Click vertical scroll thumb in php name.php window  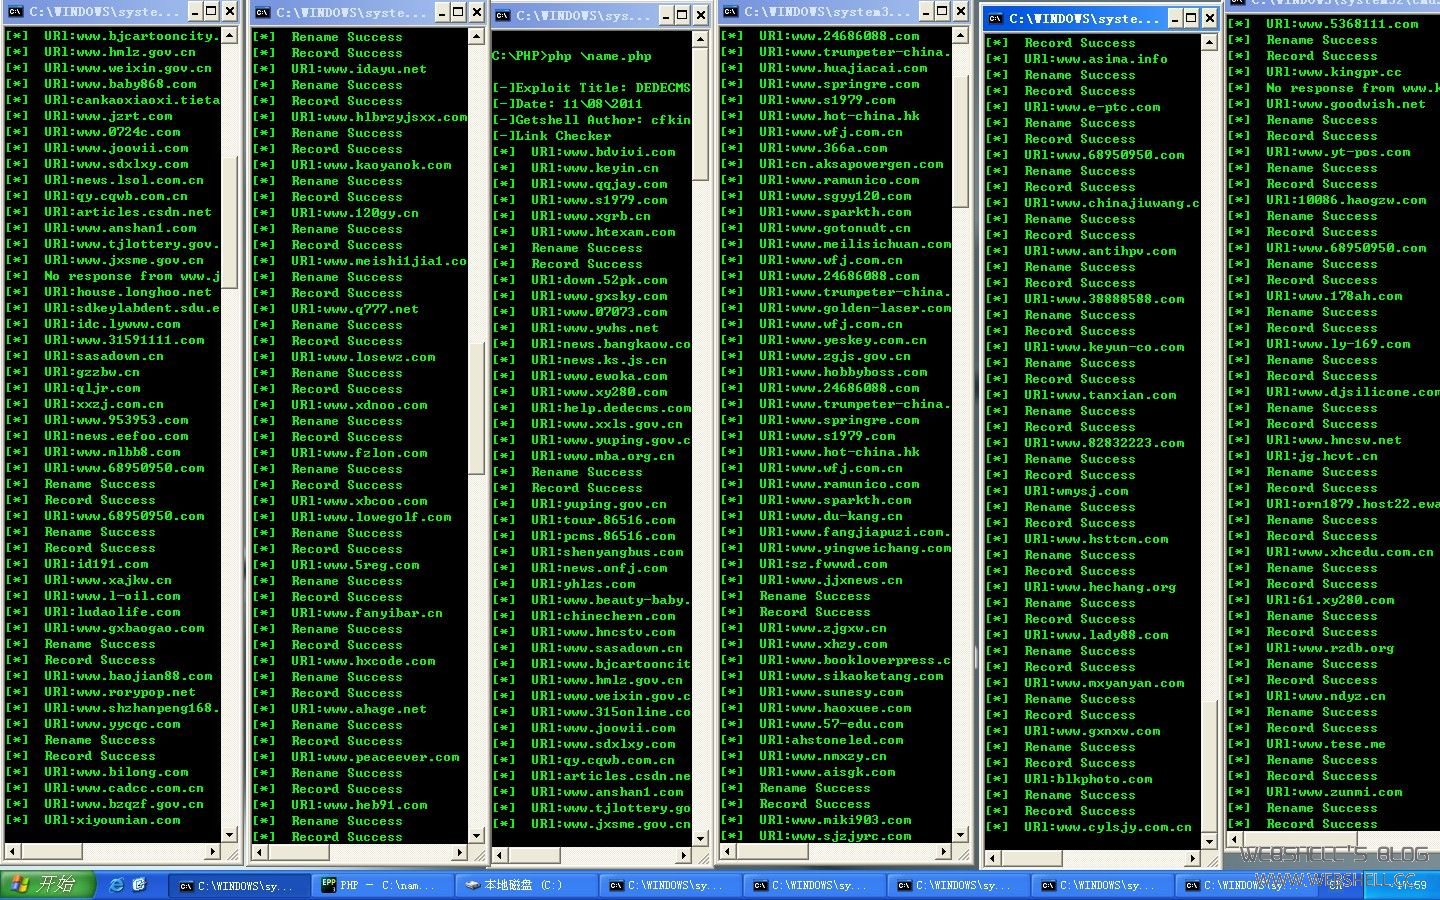coord(701,114)
